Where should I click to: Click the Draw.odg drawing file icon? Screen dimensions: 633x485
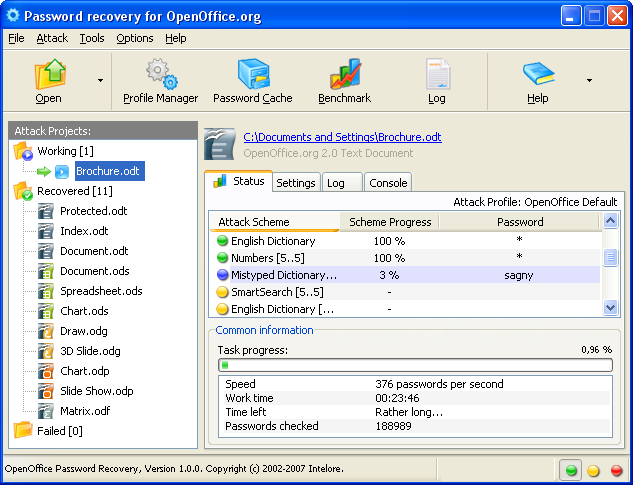coord(46,331)
